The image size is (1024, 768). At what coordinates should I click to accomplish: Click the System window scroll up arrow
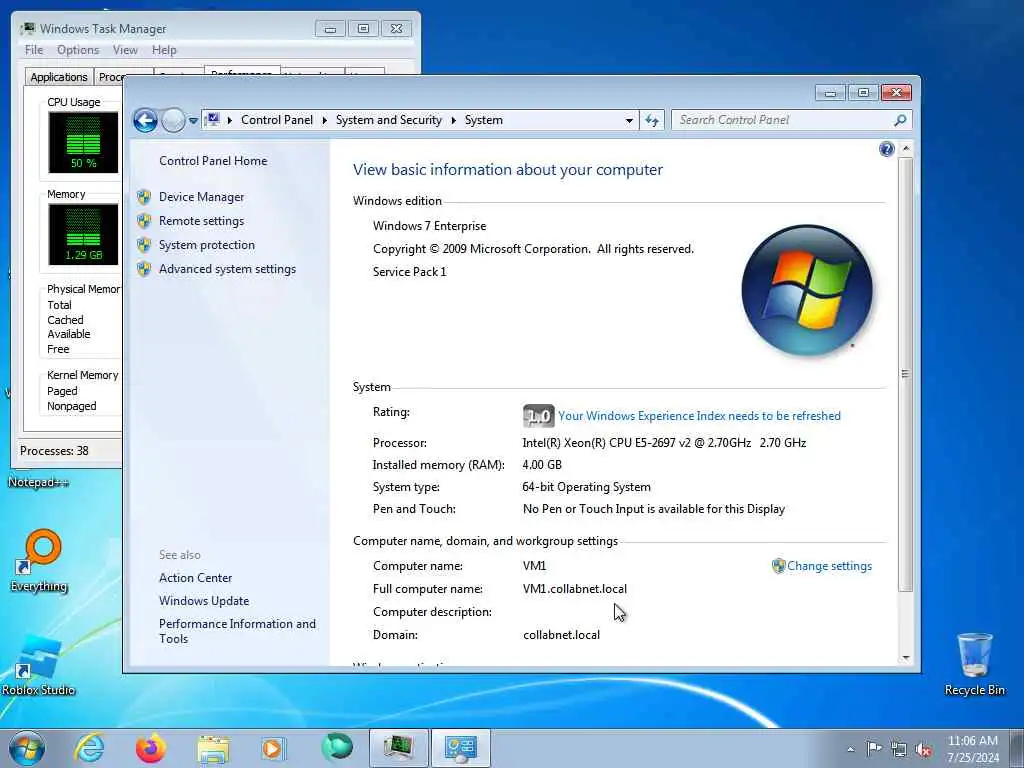point(906,149)
